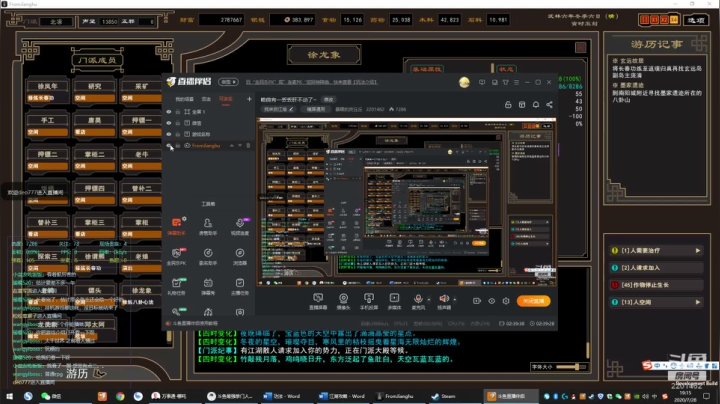
Task: Toggle visibility of the third source row
Action: 169,134
